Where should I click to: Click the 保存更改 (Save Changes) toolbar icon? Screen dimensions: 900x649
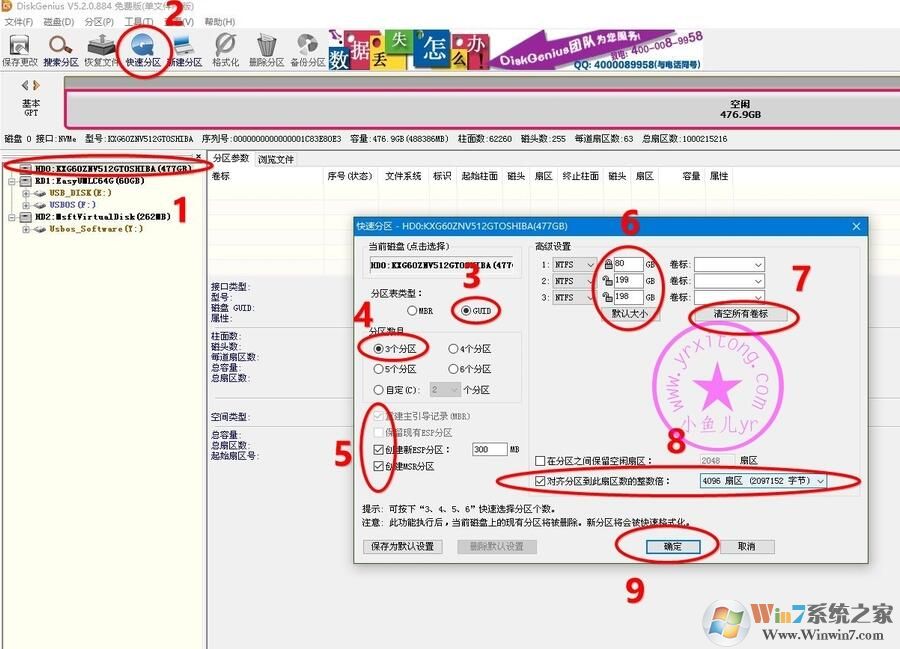pyautogui.click(x=18, y=47)
